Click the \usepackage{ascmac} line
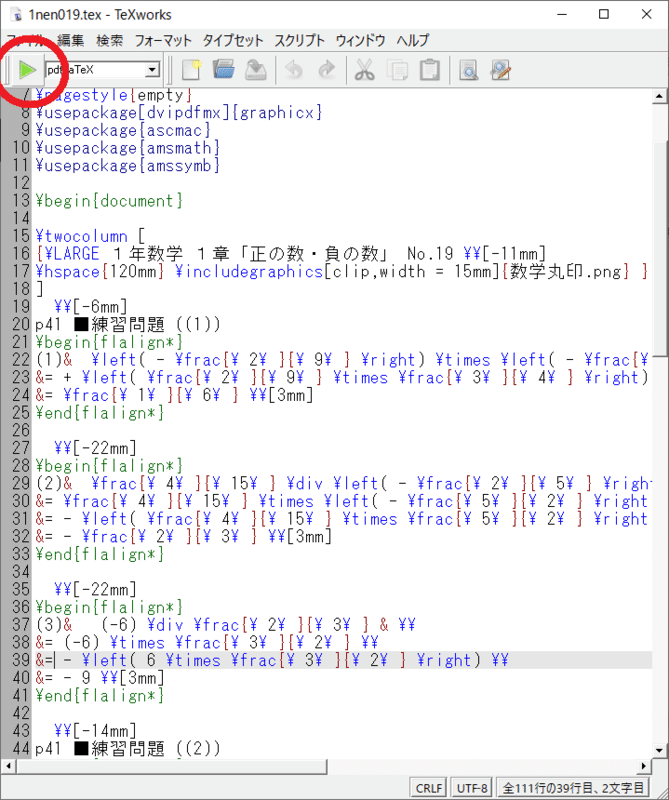The width and height of the screenshot is (669, 800). pyautogui.click(x=123, y=130)
